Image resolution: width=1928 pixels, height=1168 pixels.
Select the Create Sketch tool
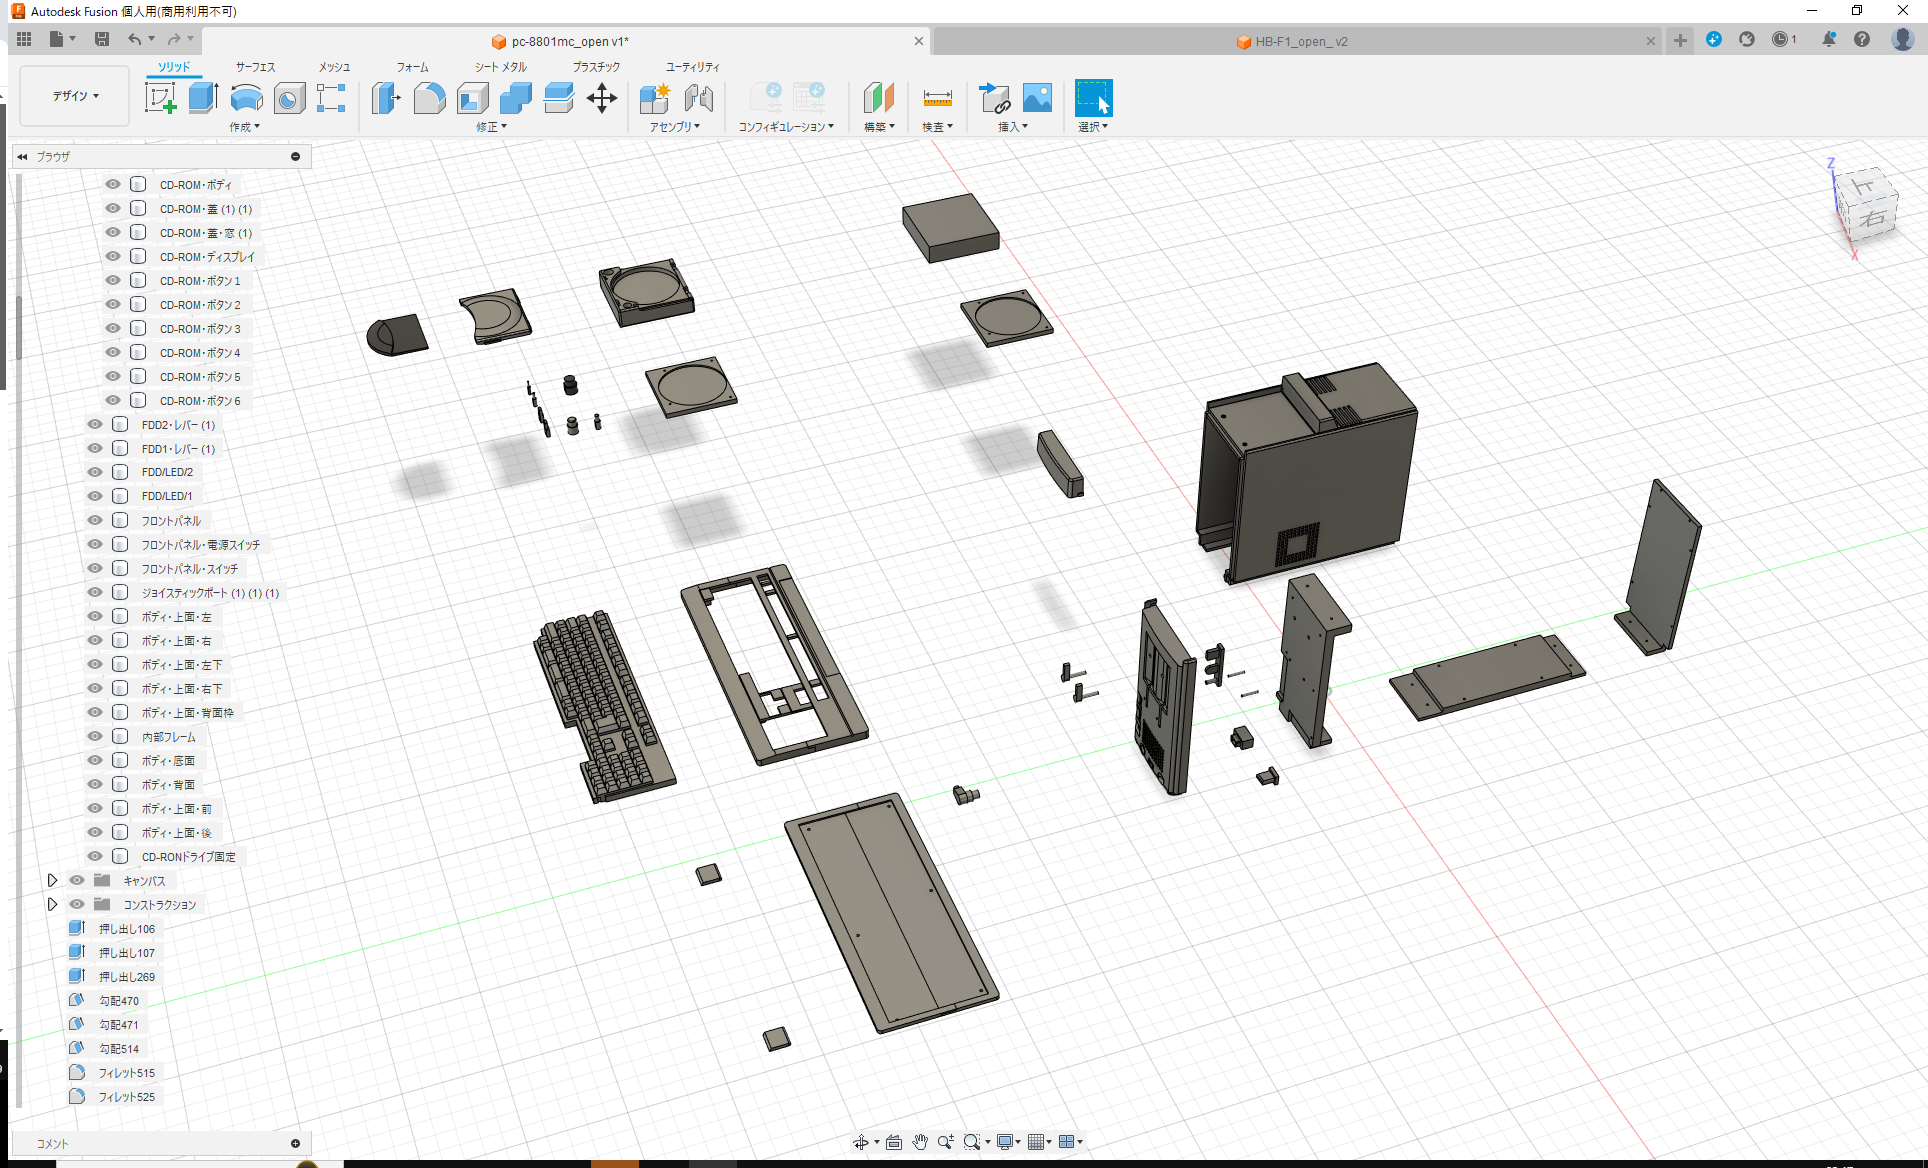click(161, 98)
